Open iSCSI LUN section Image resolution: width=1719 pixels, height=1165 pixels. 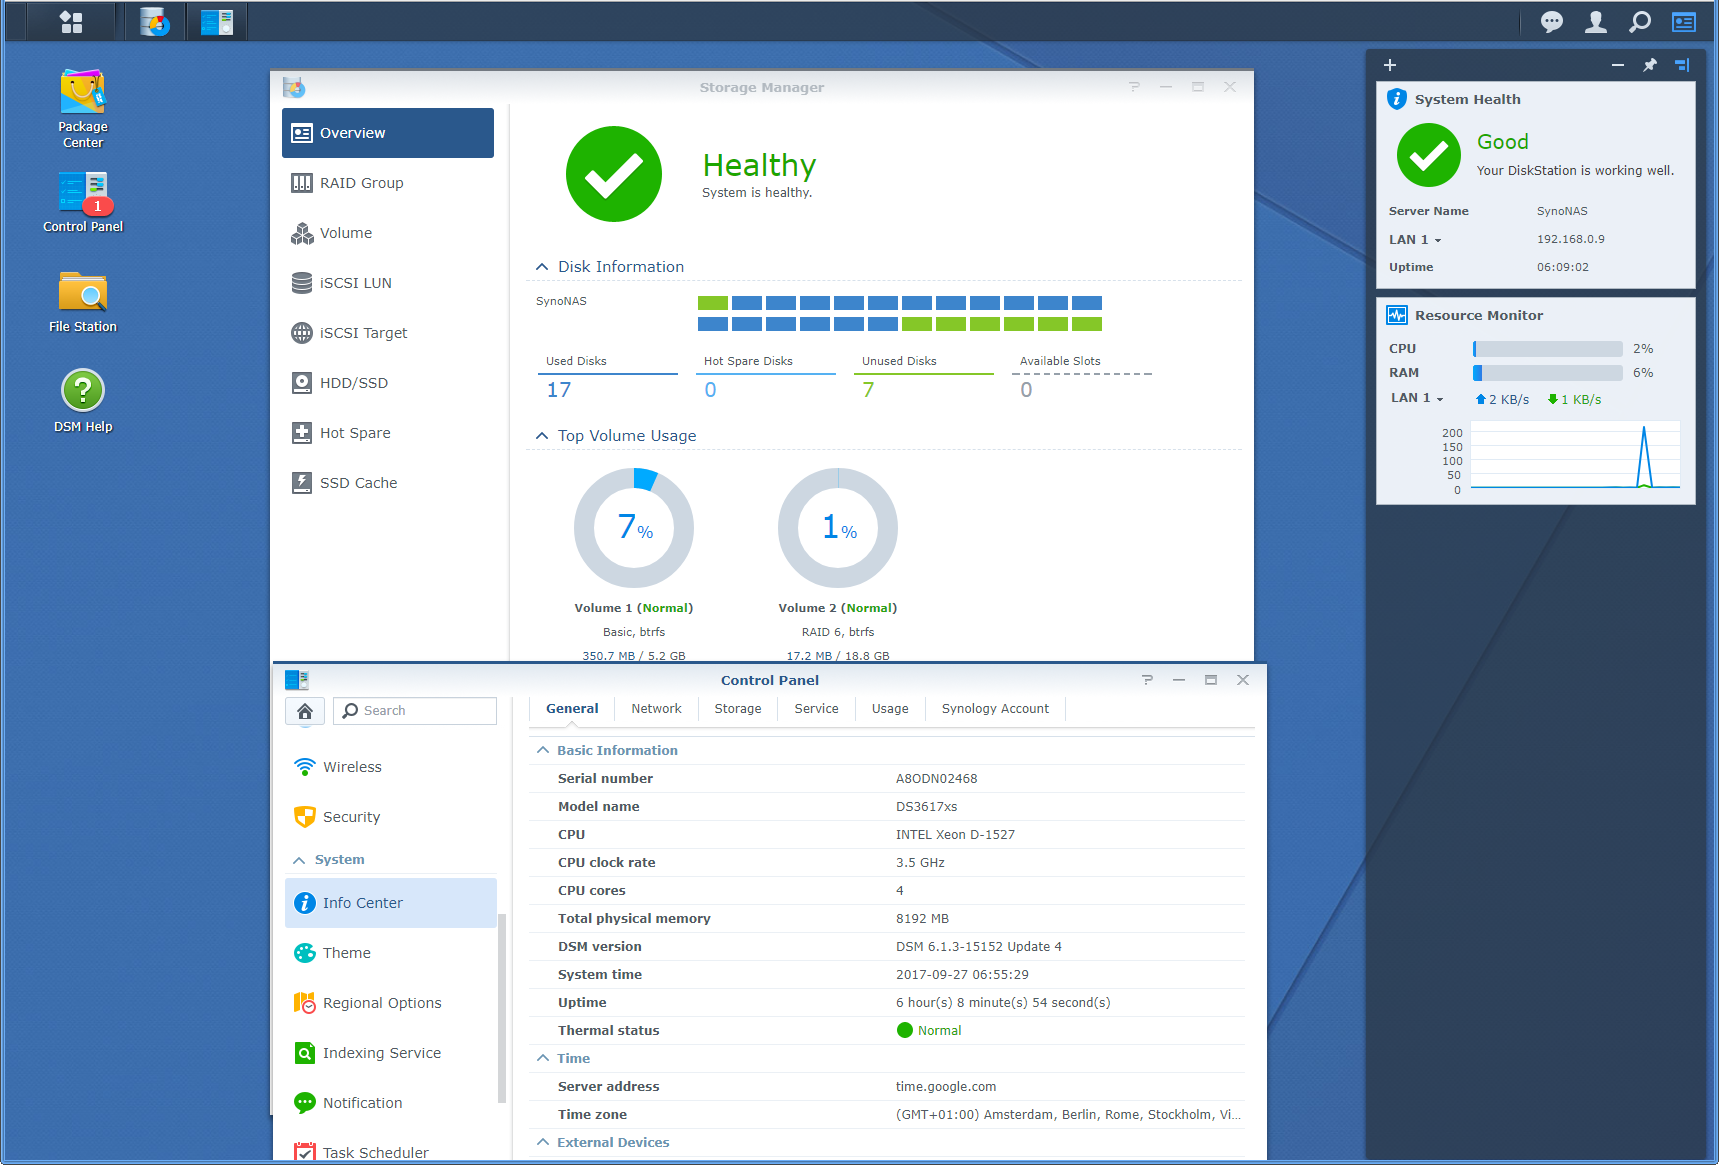(388, 283)
